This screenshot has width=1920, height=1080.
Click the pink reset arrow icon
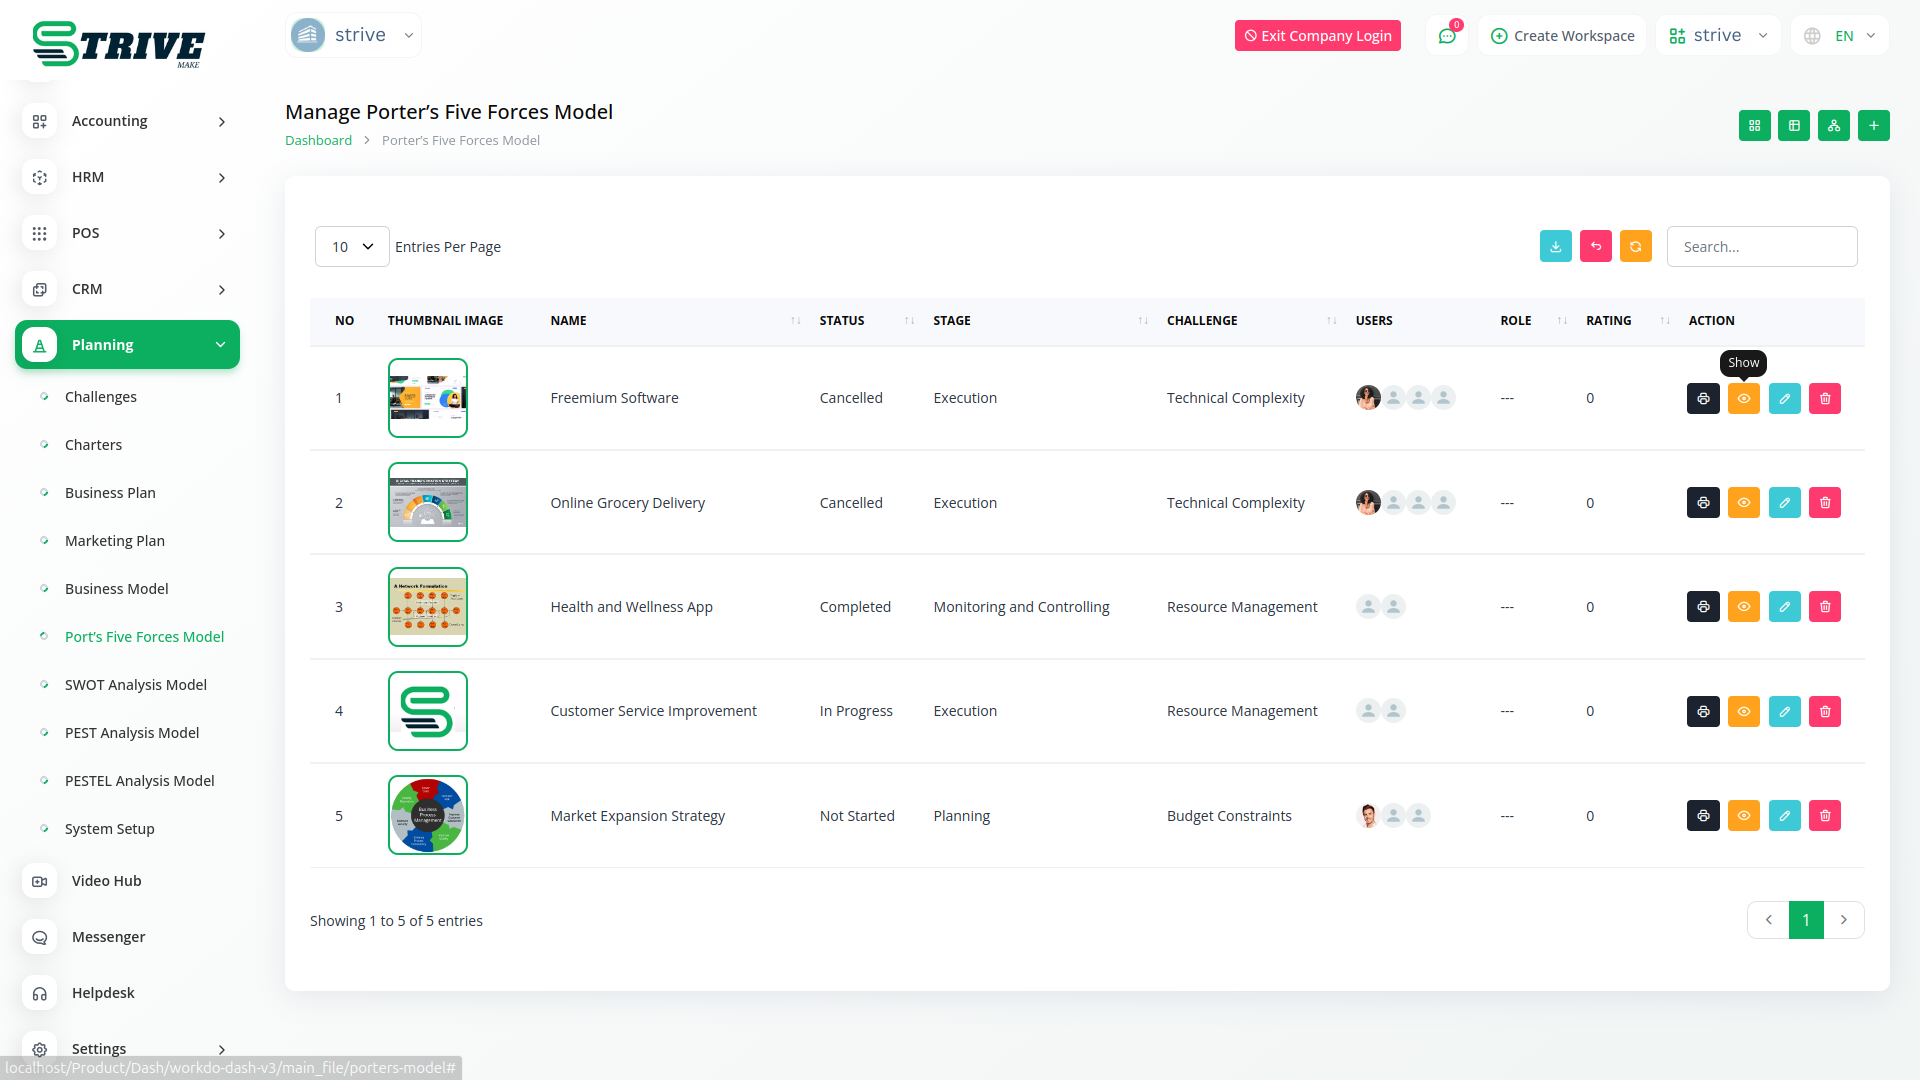(x=1595, y=246)
